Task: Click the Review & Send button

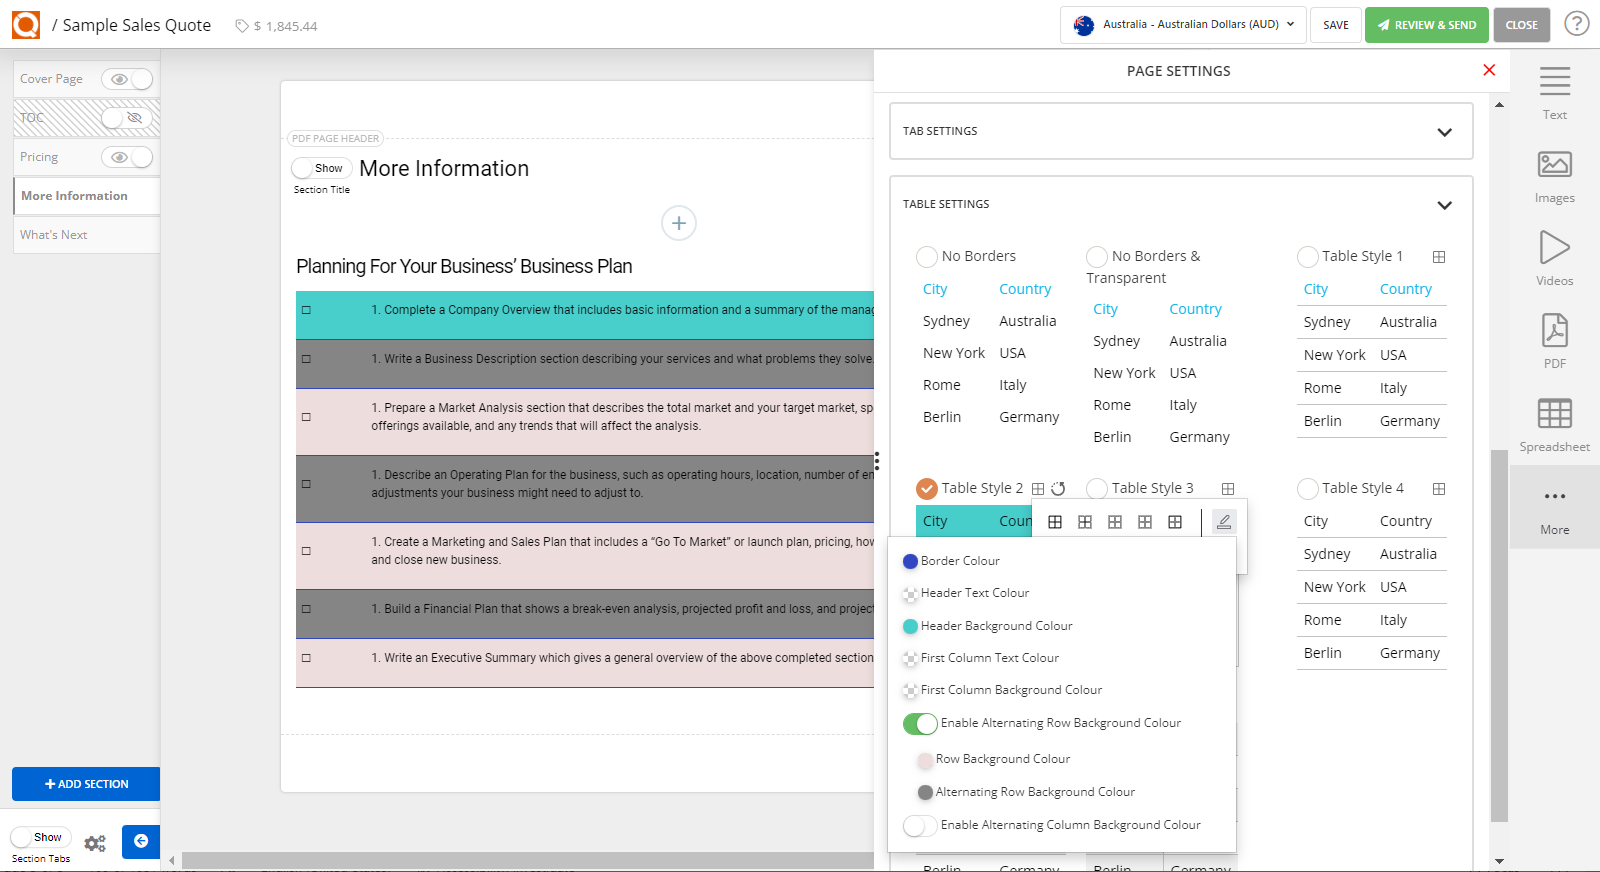Action: coord(1426,25)
